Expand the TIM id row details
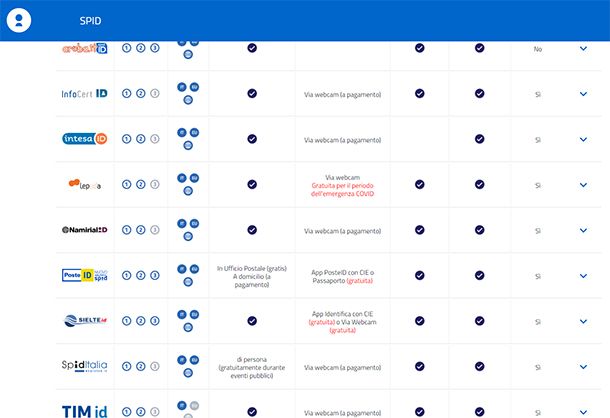Screen dimensions: 610x418 (583, 412)
